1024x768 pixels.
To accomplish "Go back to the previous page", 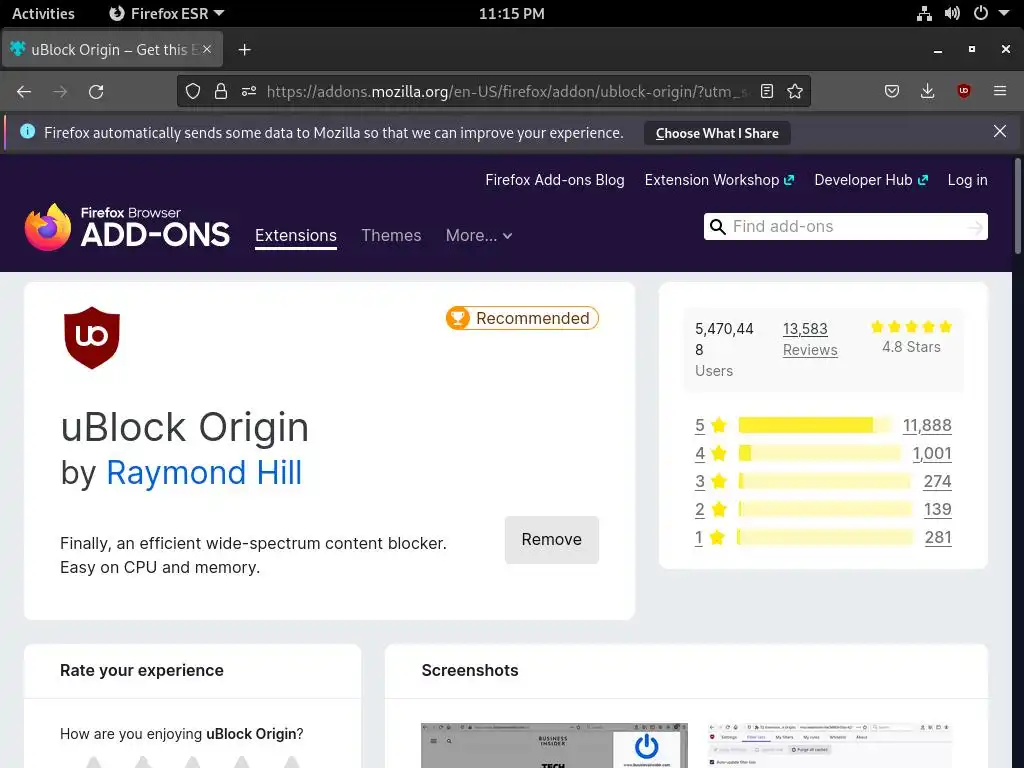I will pyautogui.click(x=24, y=91).
